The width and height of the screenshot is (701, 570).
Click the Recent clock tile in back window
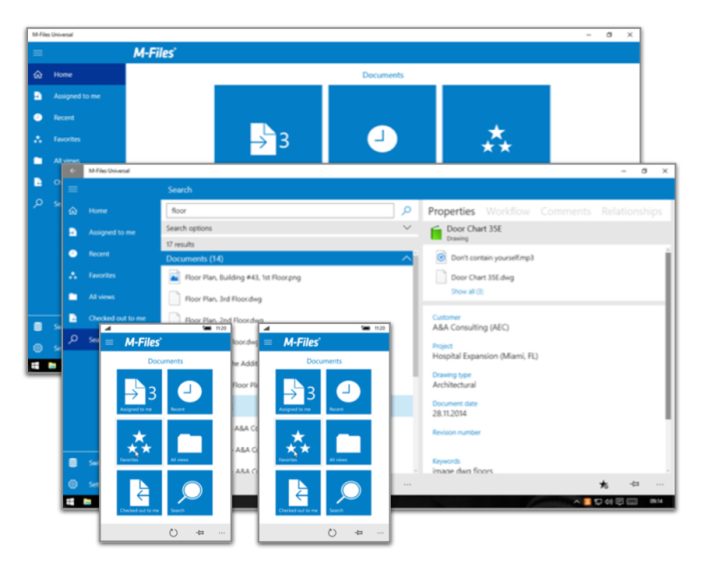tap(382, 124)
